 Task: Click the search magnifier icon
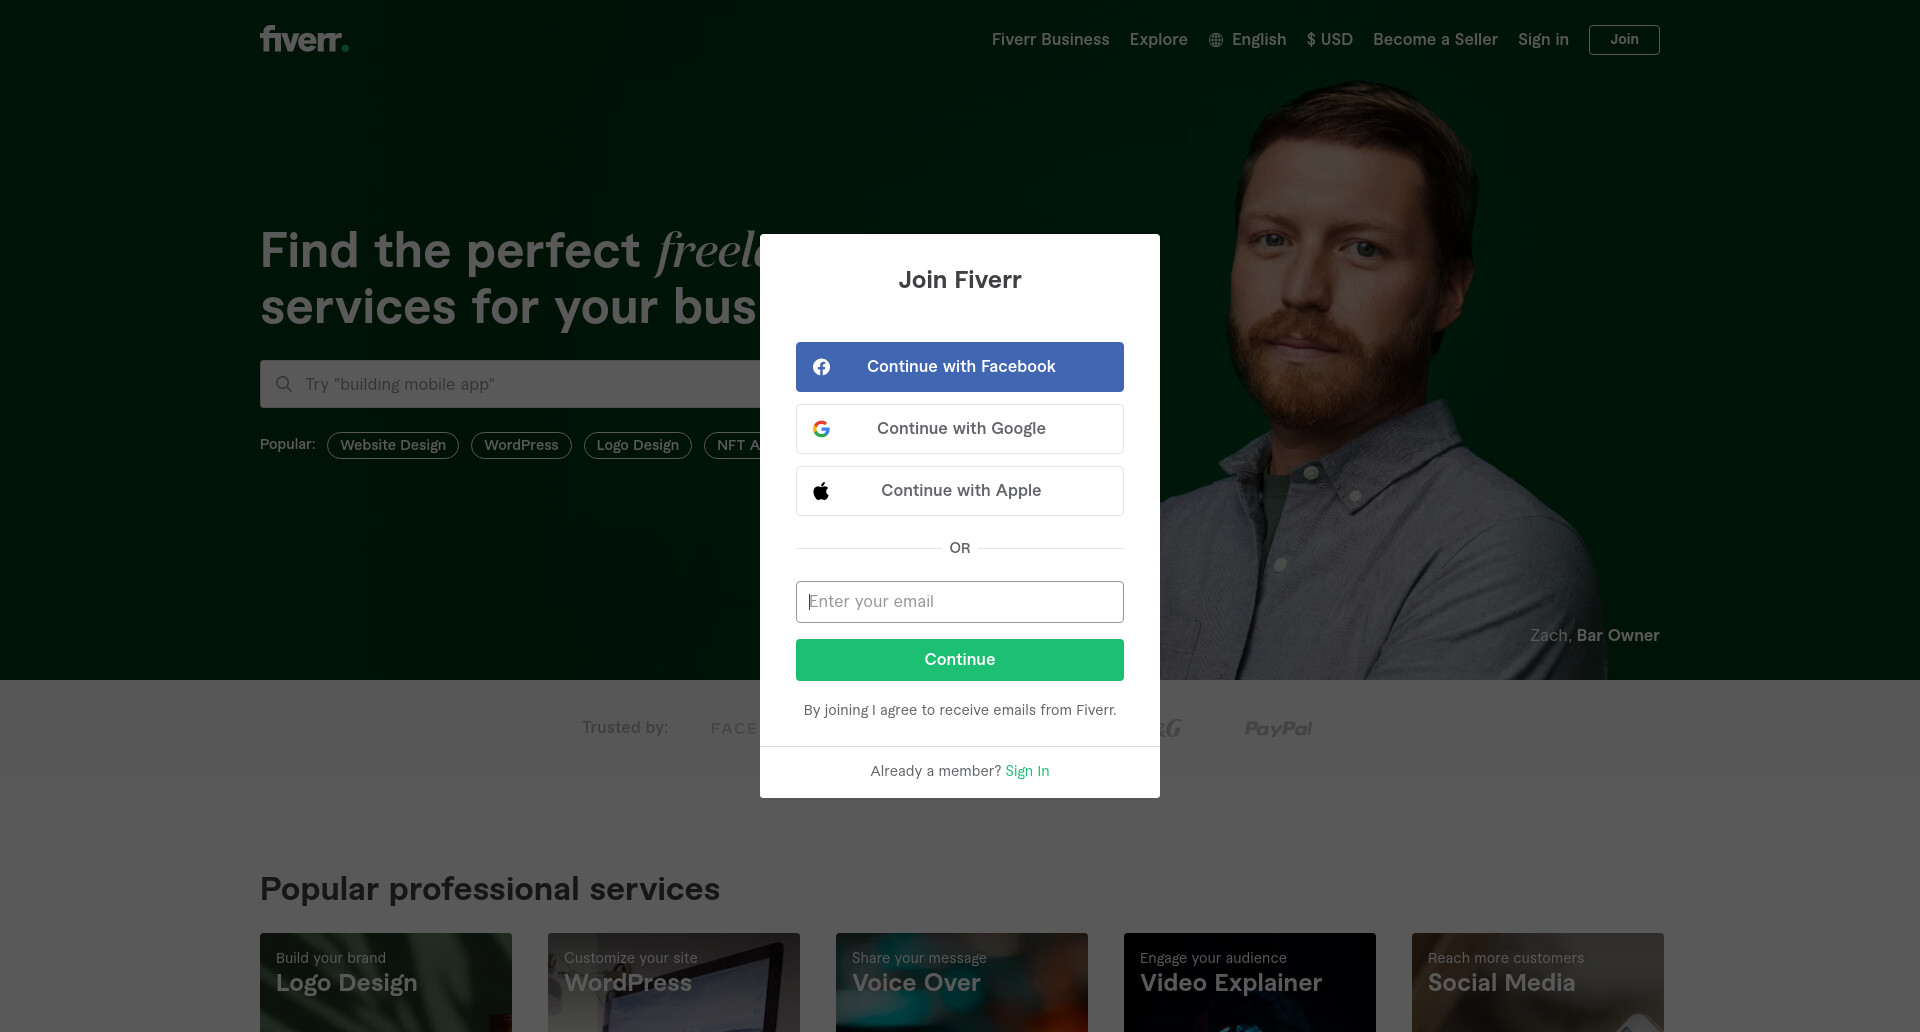point(284,384)
